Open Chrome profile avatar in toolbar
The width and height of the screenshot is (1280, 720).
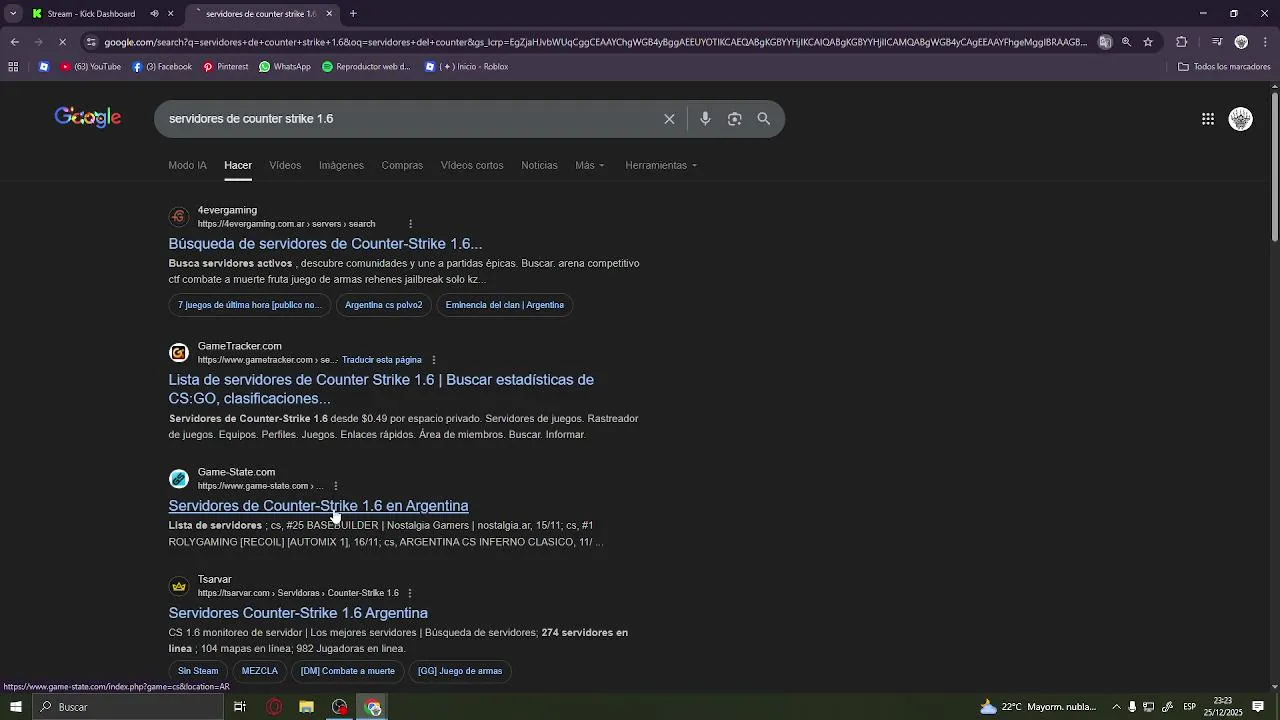[x=1241, y=42]
